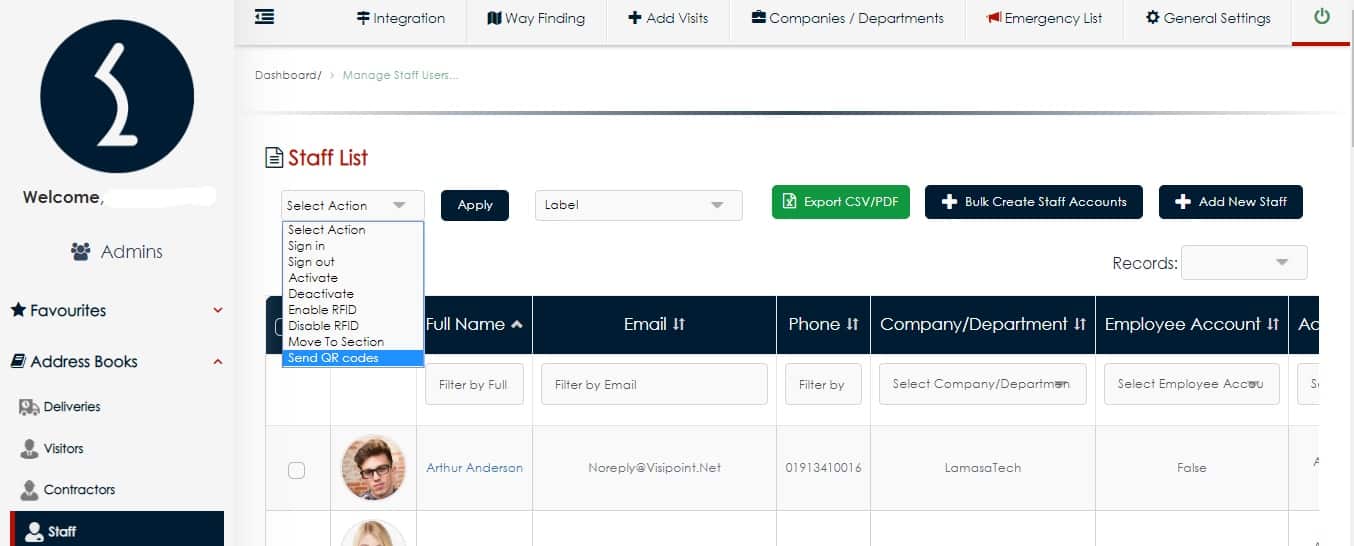Open the Emergency List tab
Viewport: 1354px width, 546px height.
tap(1044, 18)
